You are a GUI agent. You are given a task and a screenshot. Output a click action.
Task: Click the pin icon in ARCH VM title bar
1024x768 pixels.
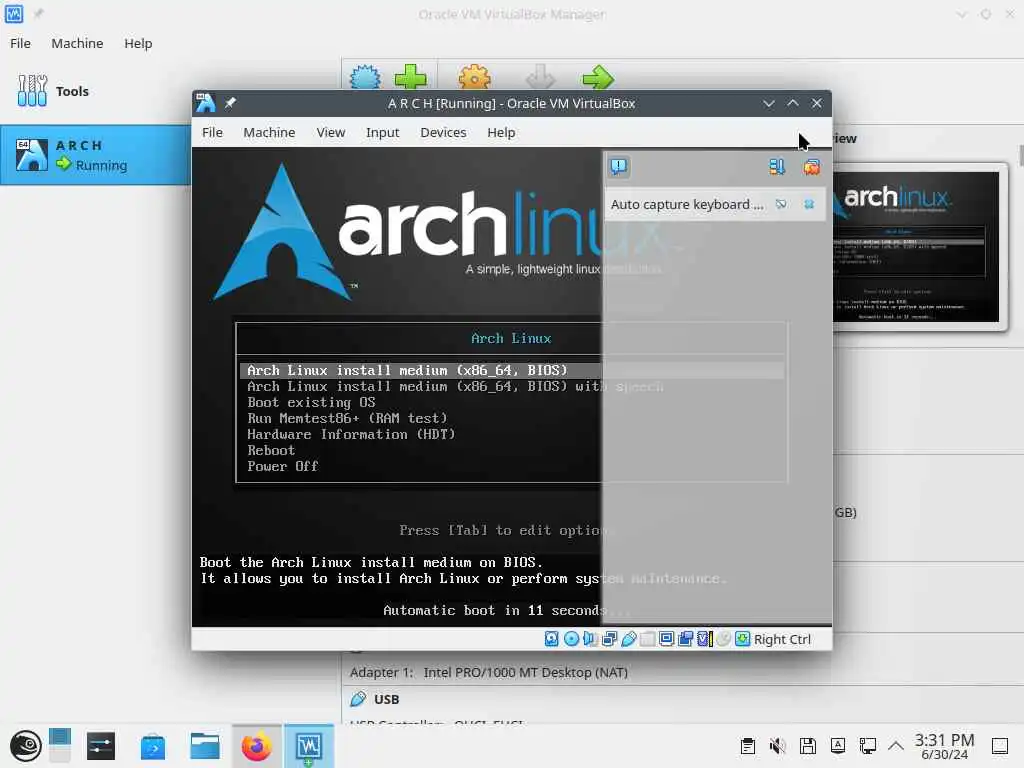(x=231, y=103)
